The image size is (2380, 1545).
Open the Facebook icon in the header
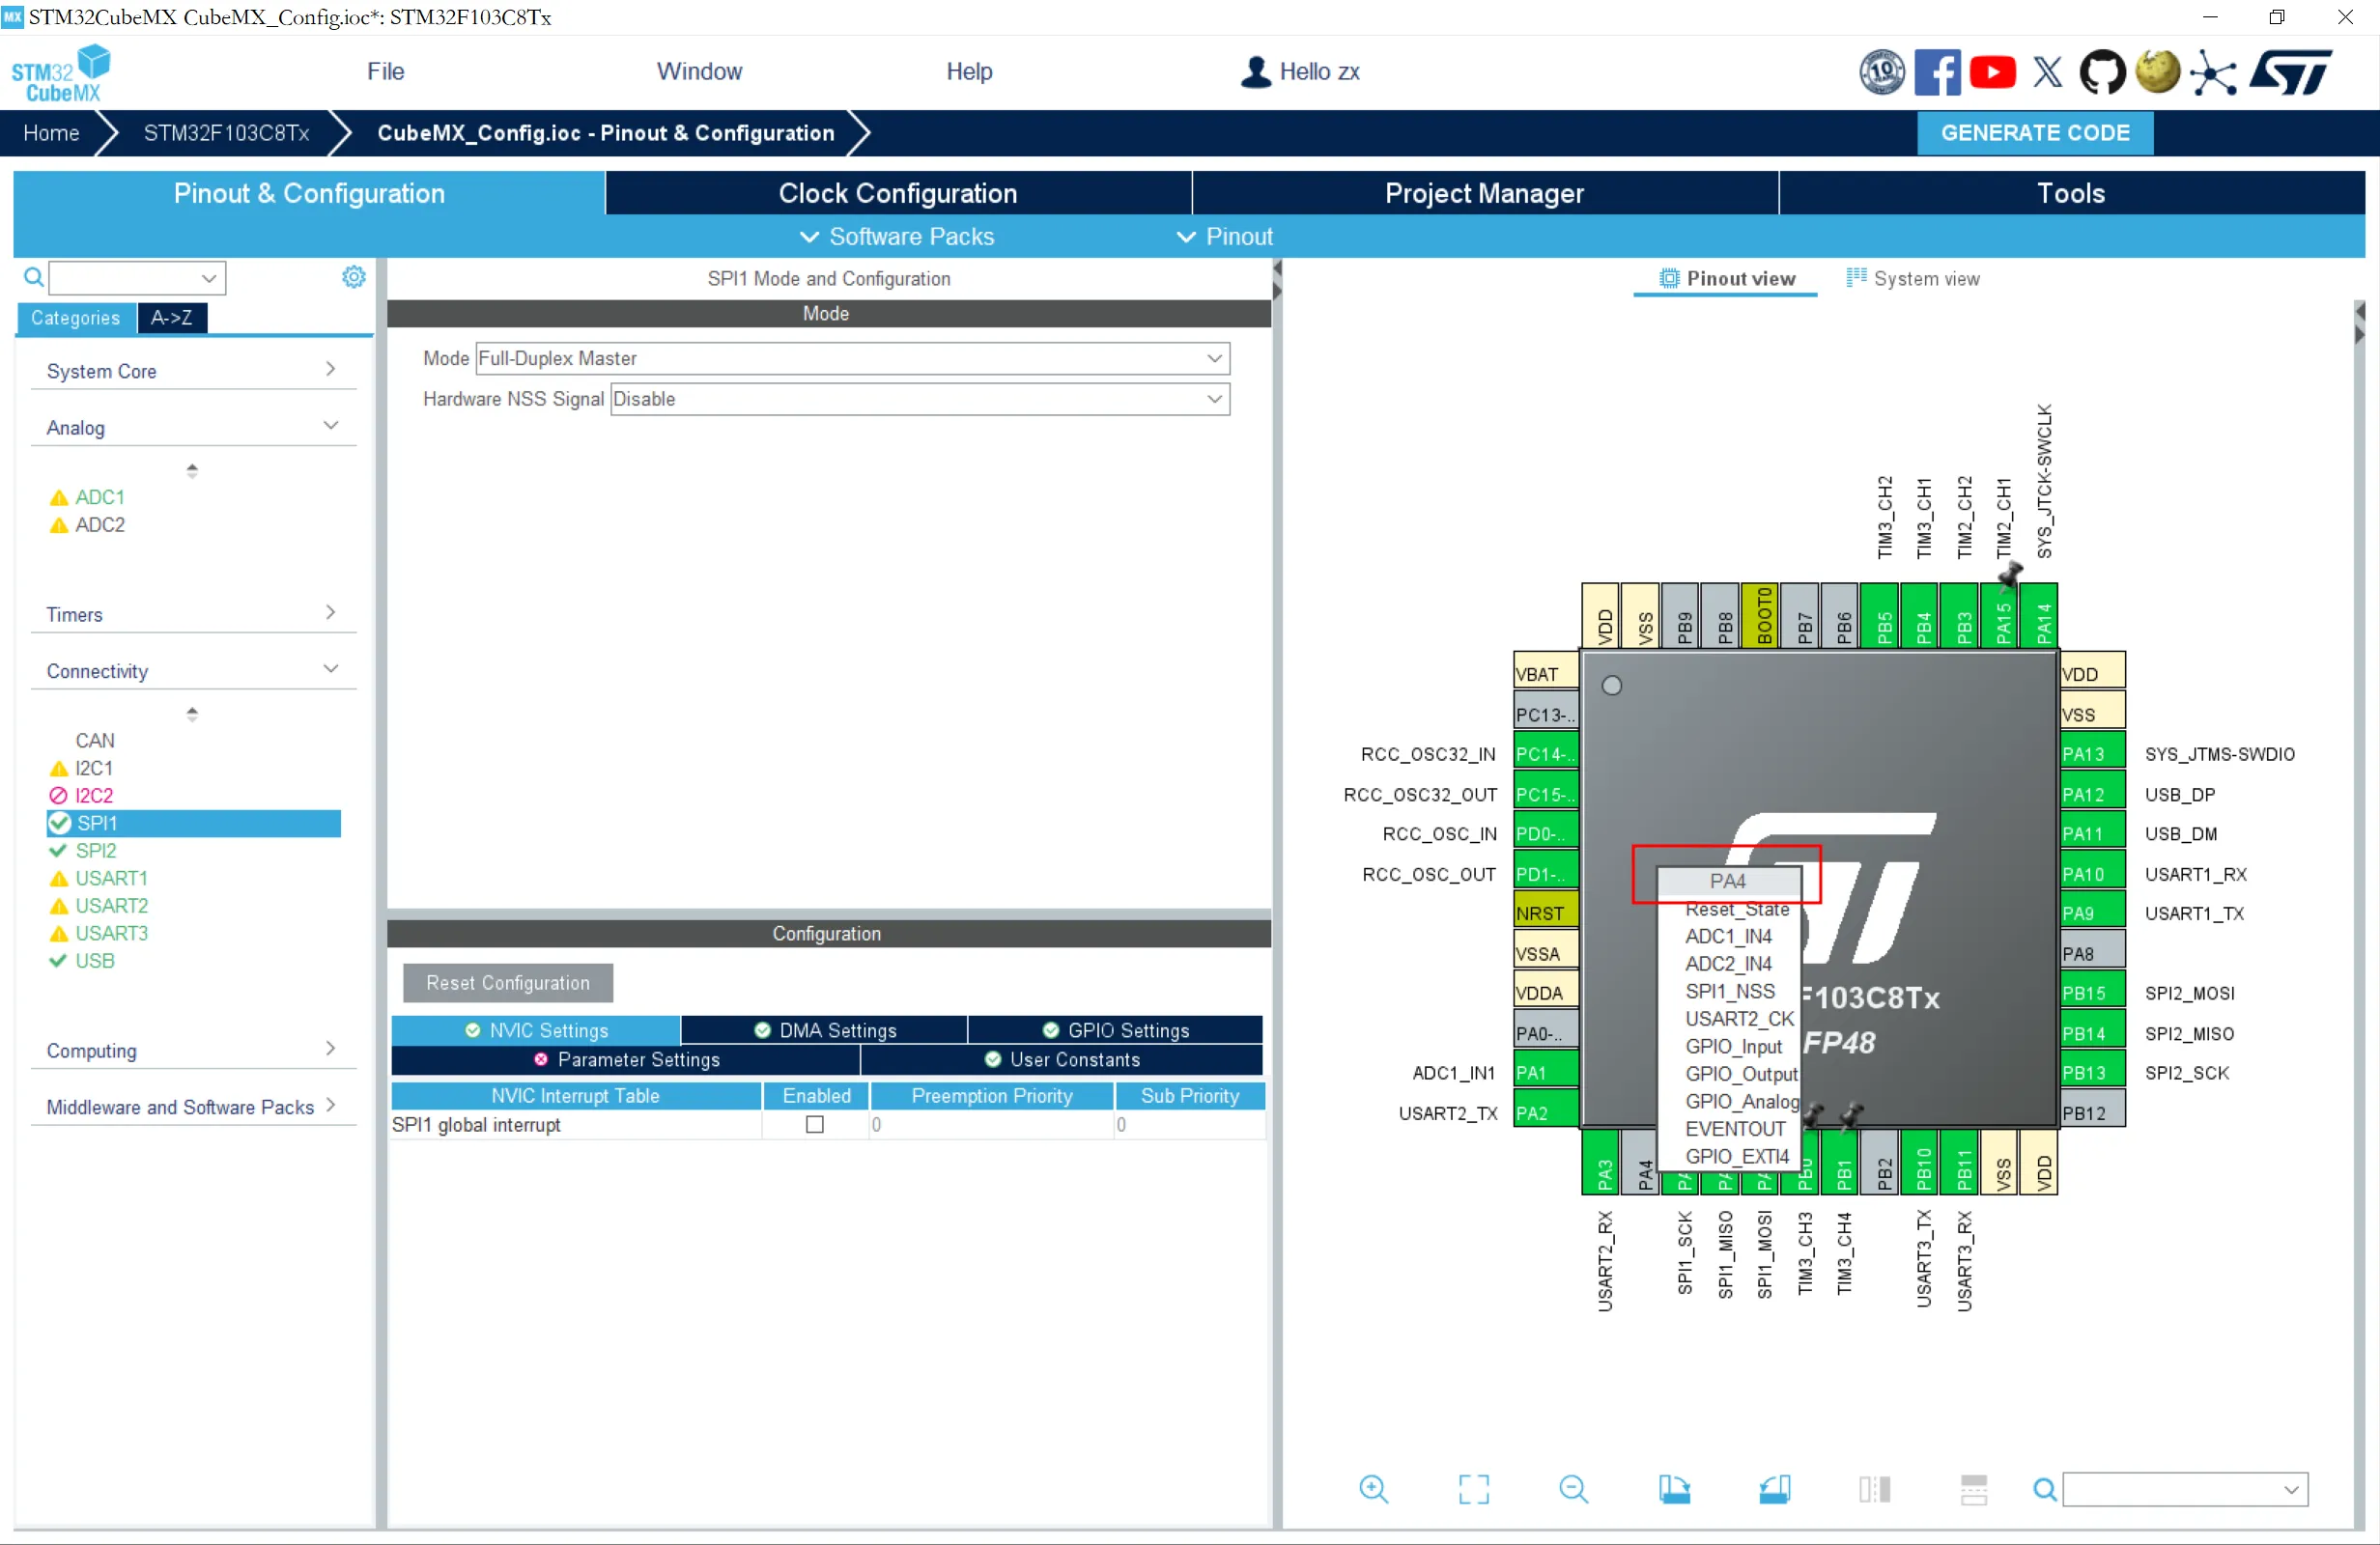tap(1937, 72)
